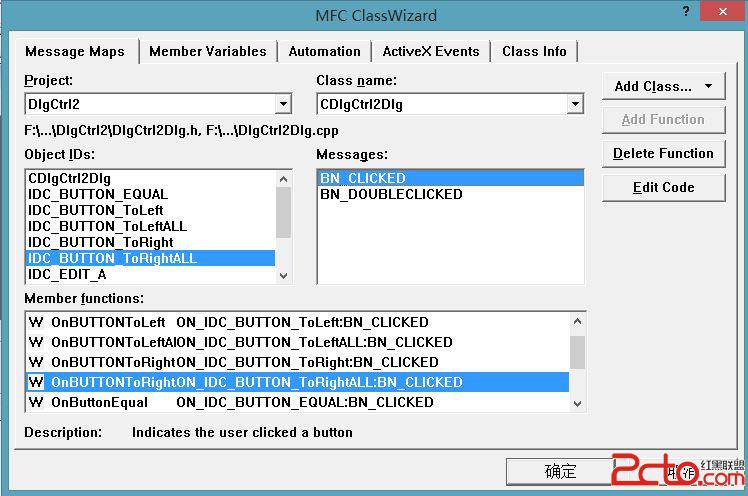Select CDlgCtrl2Dlg in Object IDs list
This screenshot has width=748, height=496.
[x=150, y=178]
